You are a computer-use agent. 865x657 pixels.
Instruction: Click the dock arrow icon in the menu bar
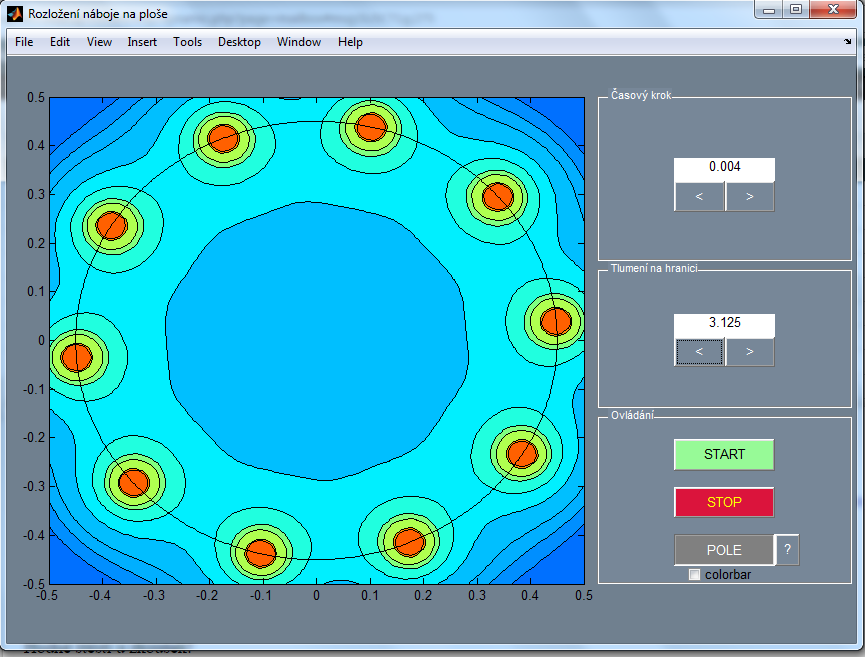click(x=847, y=42)
